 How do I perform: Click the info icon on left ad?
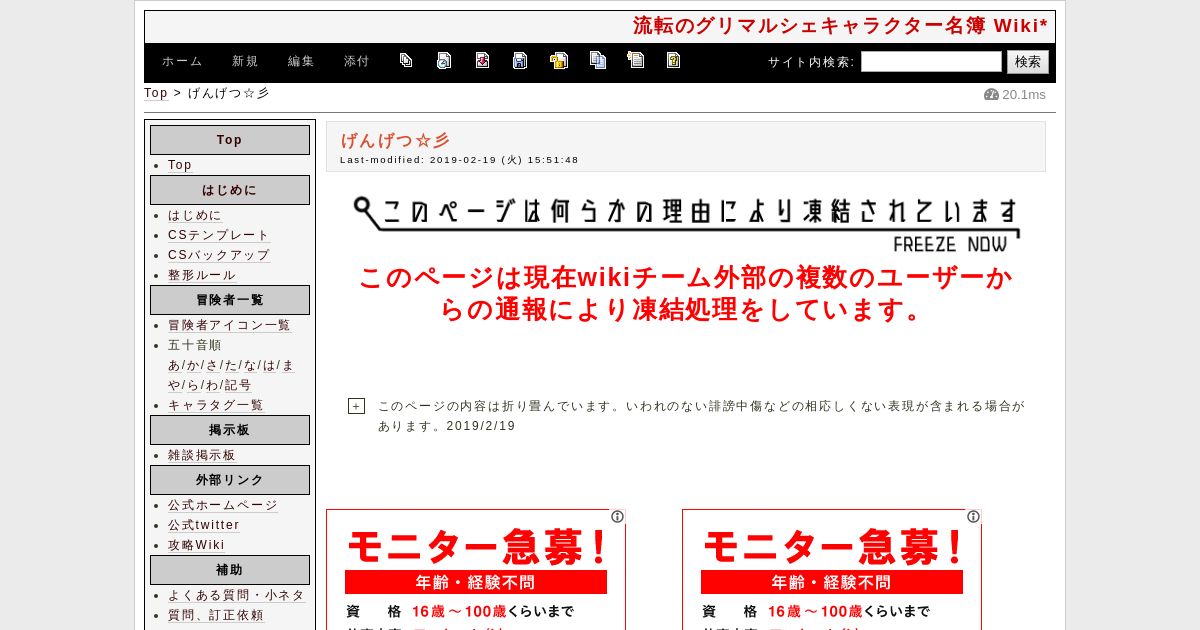617,517
